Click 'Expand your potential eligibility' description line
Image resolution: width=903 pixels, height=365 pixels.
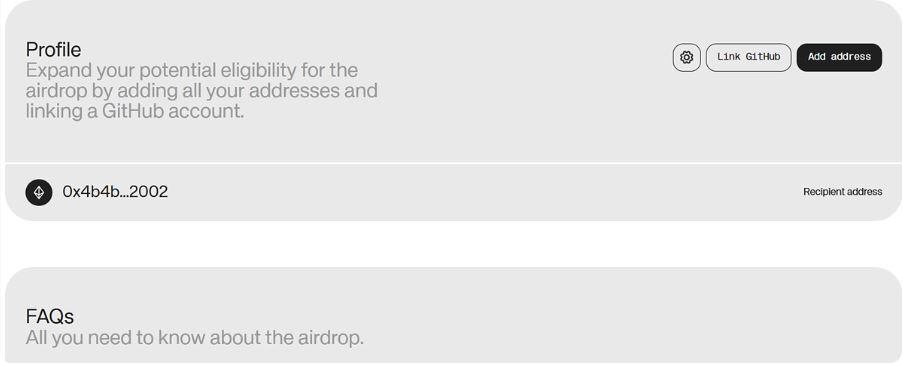click(192, 70)
